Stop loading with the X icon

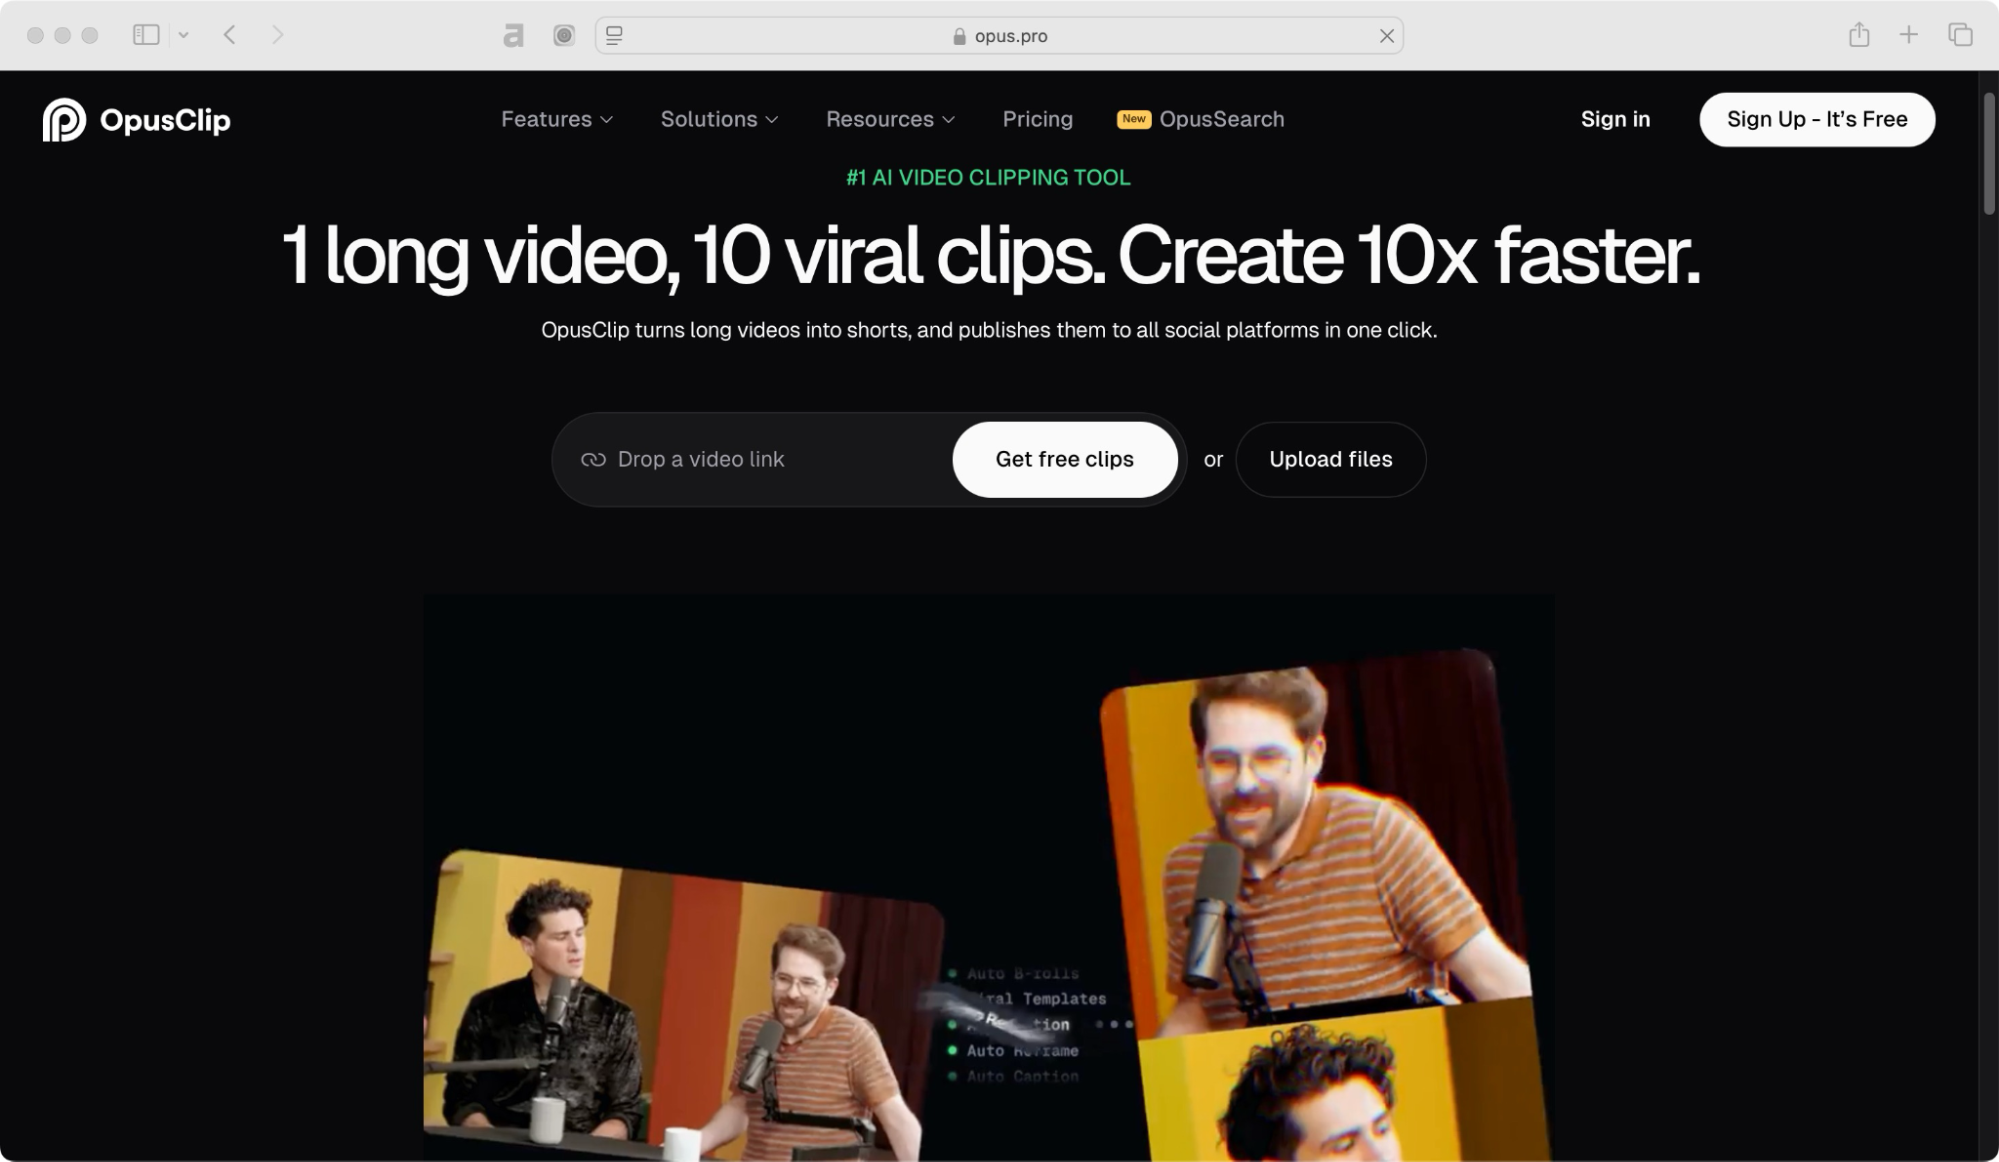(1386, 36)
